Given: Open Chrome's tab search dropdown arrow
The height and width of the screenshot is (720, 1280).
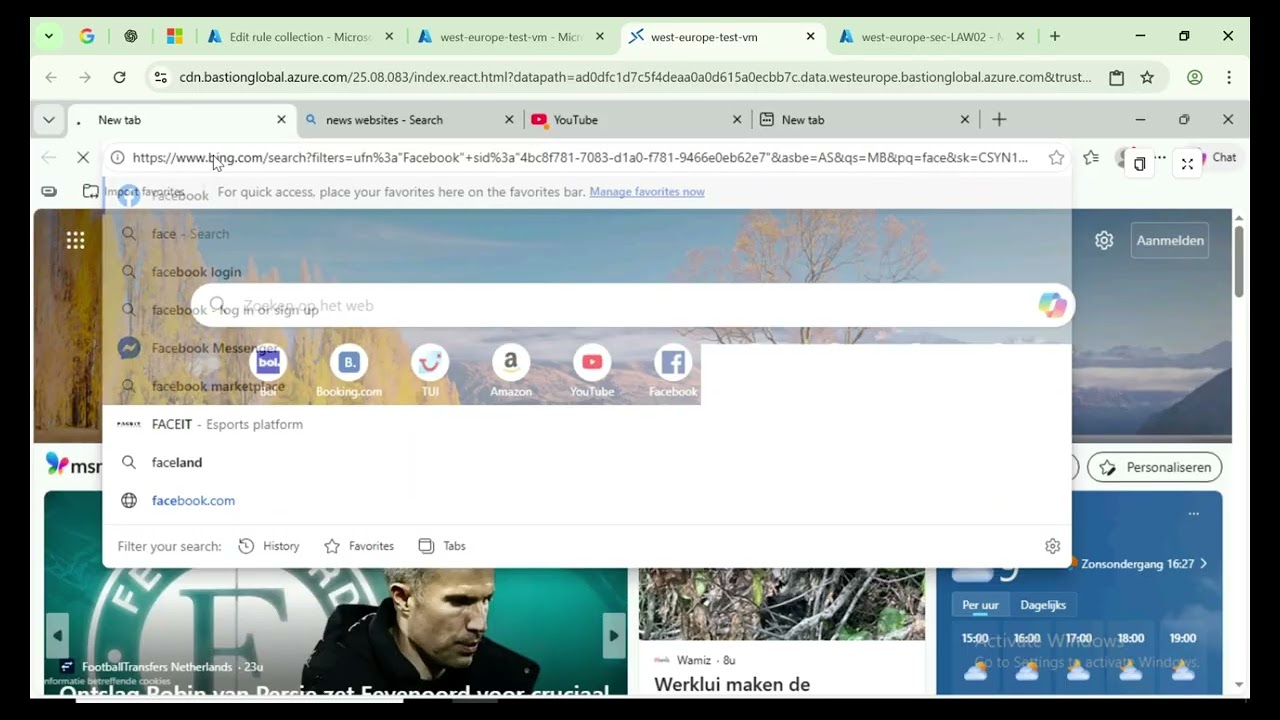Looking at the screenshot, I should (48, 36).
